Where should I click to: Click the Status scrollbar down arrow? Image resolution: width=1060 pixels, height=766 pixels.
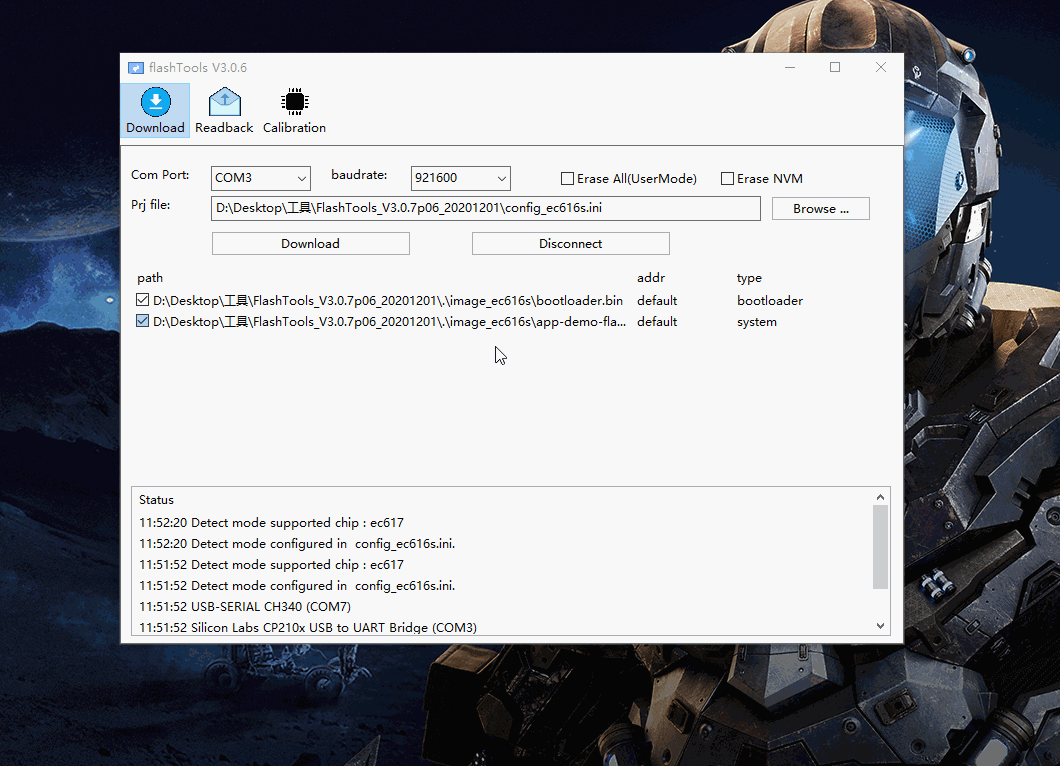tap(880, 626)
